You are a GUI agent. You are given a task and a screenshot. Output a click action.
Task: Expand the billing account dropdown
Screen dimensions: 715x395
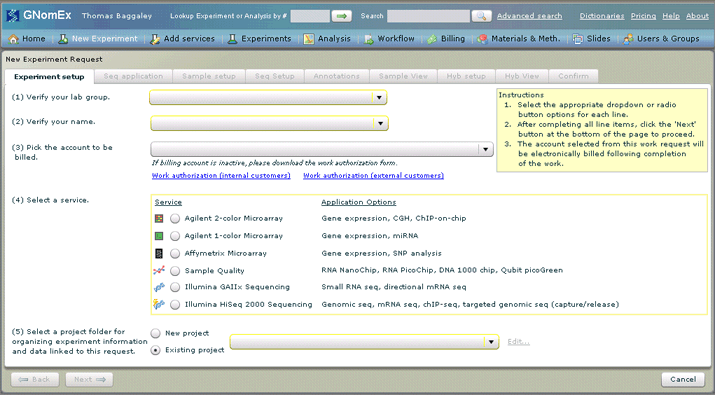click(322, 149)
